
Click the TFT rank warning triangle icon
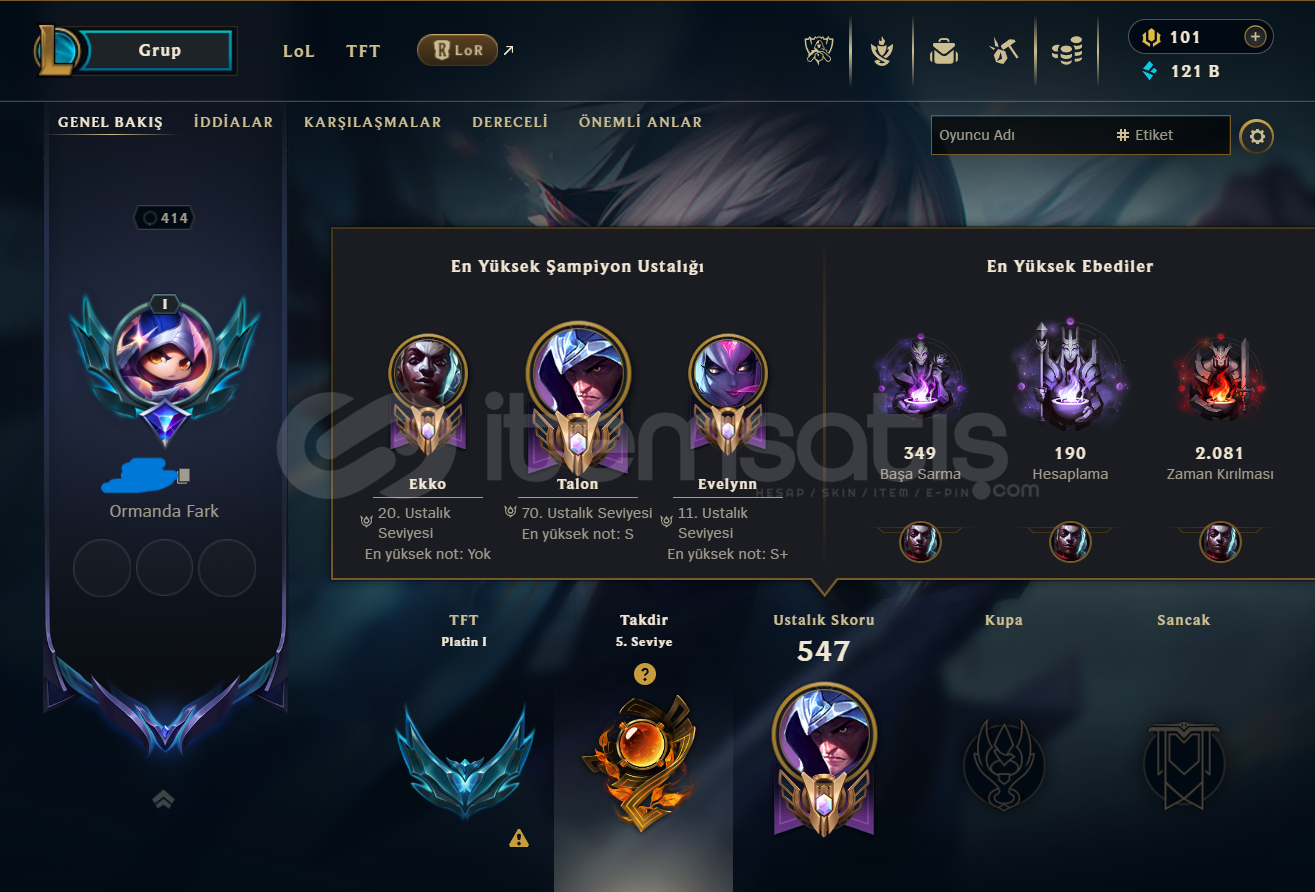click(519, 838)
